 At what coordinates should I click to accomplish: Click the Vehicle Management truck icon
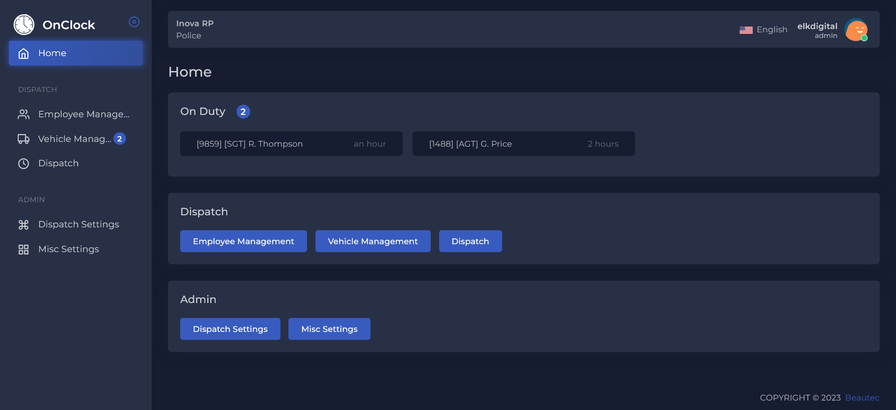23,139
